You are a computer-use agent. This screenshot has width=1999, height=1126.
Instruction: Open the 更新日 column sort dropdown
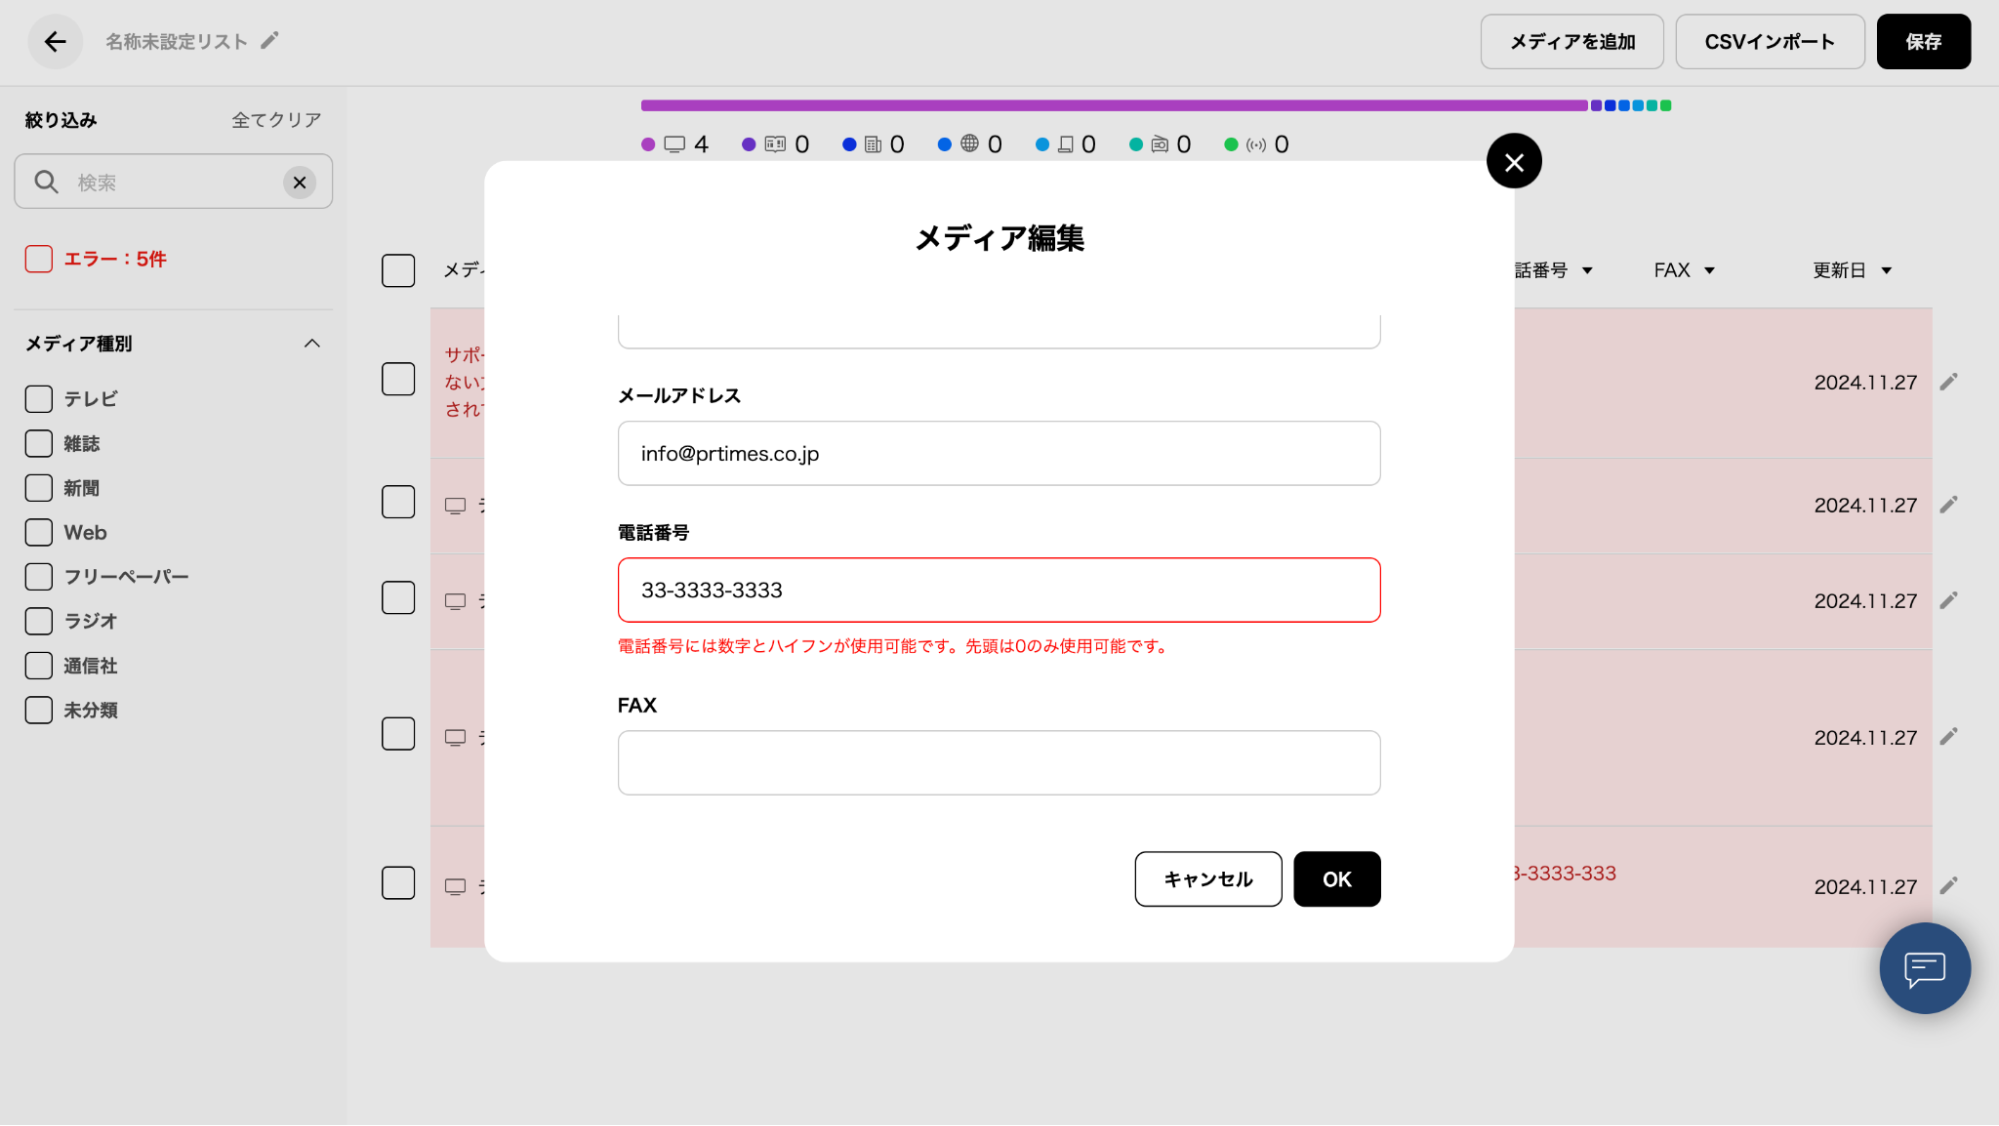pos(1886,271)
